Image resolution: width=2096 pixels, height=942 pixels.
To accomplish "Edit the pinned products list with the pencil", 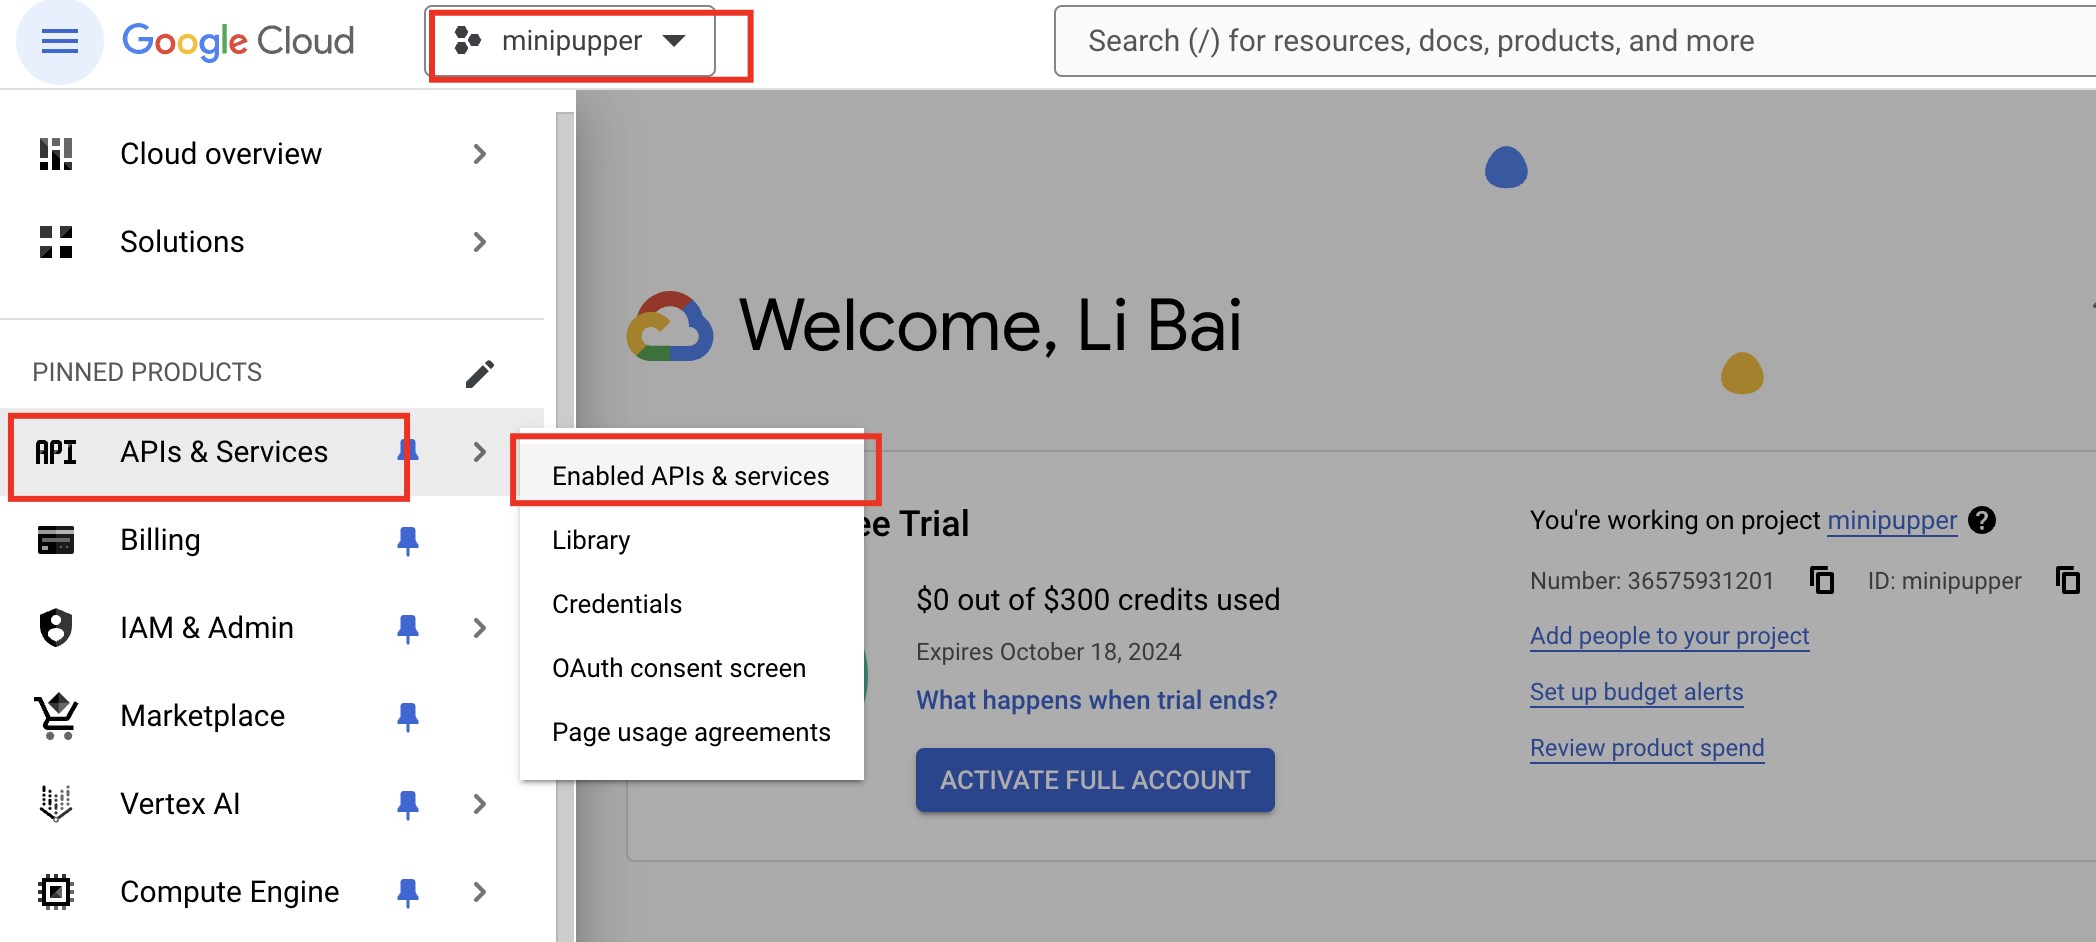I will pos(480,372).
